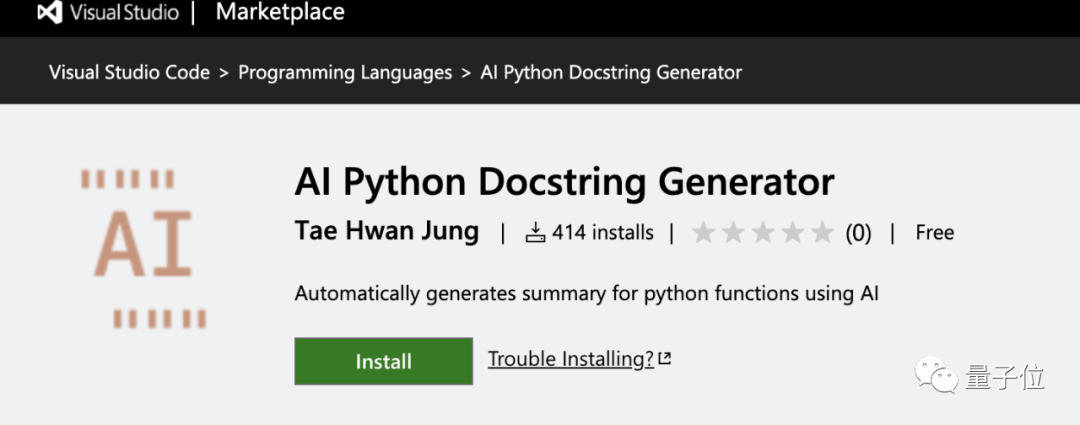
Task: Open Programming Languages breadcrumb category
Action: 345,72
